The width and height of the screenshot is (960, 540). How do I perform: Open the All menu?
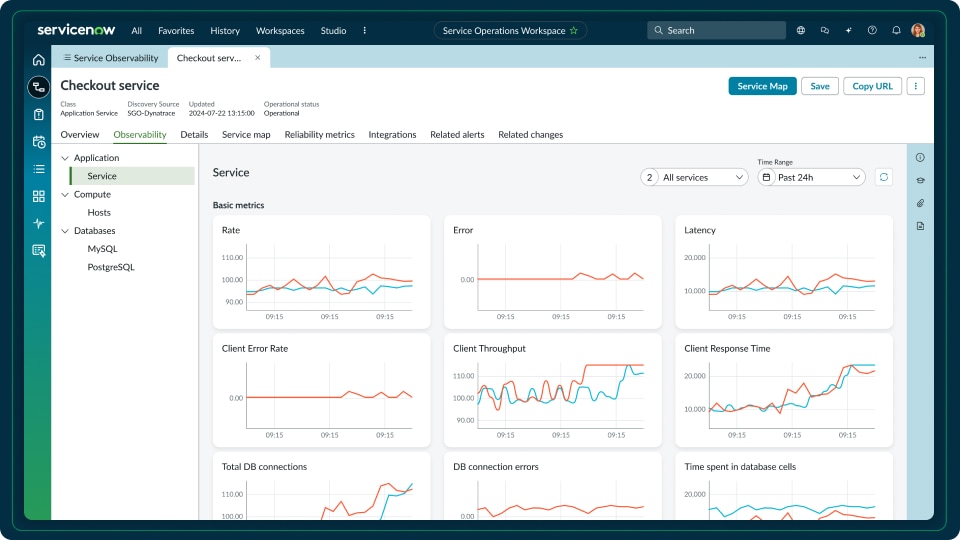pos(137,31)
